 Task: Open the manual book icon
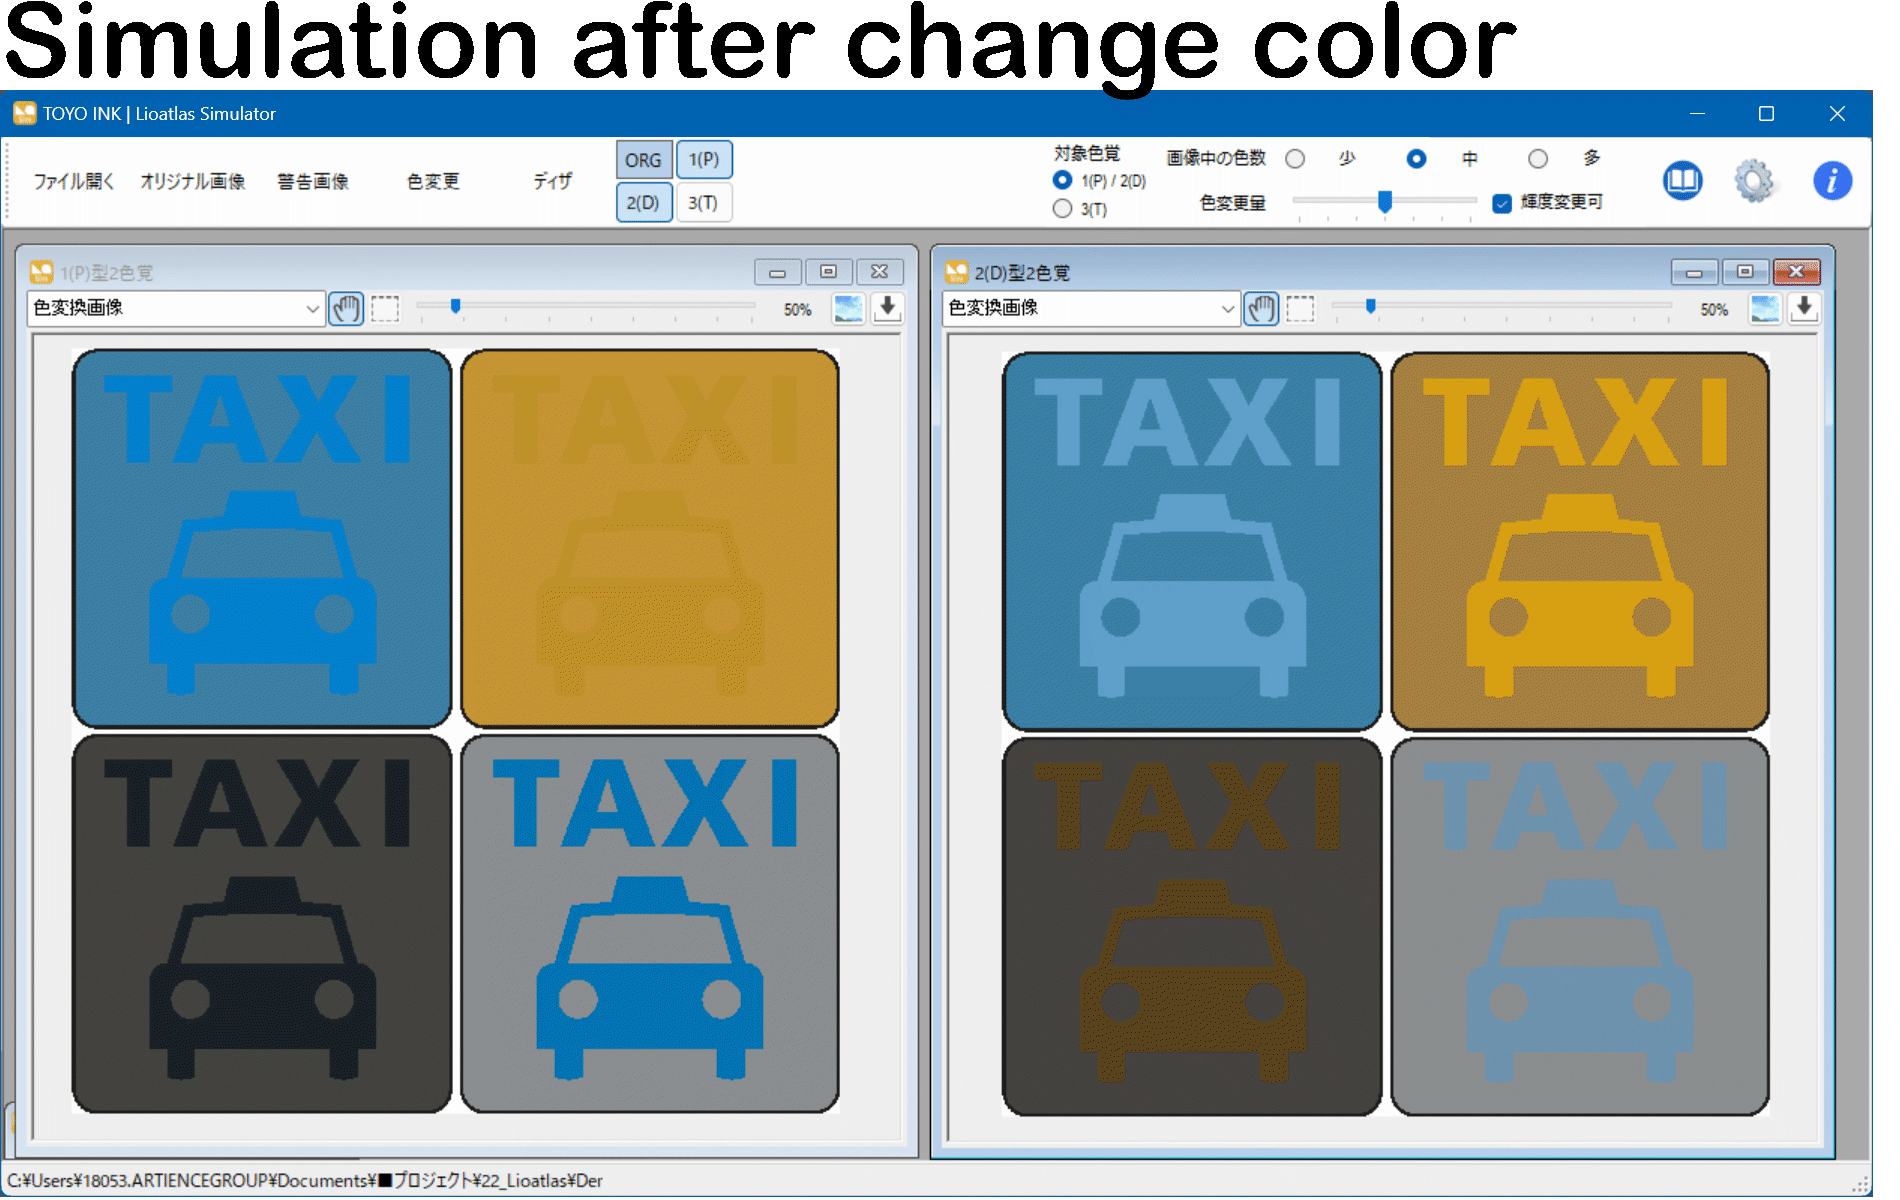click(x=1682, y=181)
